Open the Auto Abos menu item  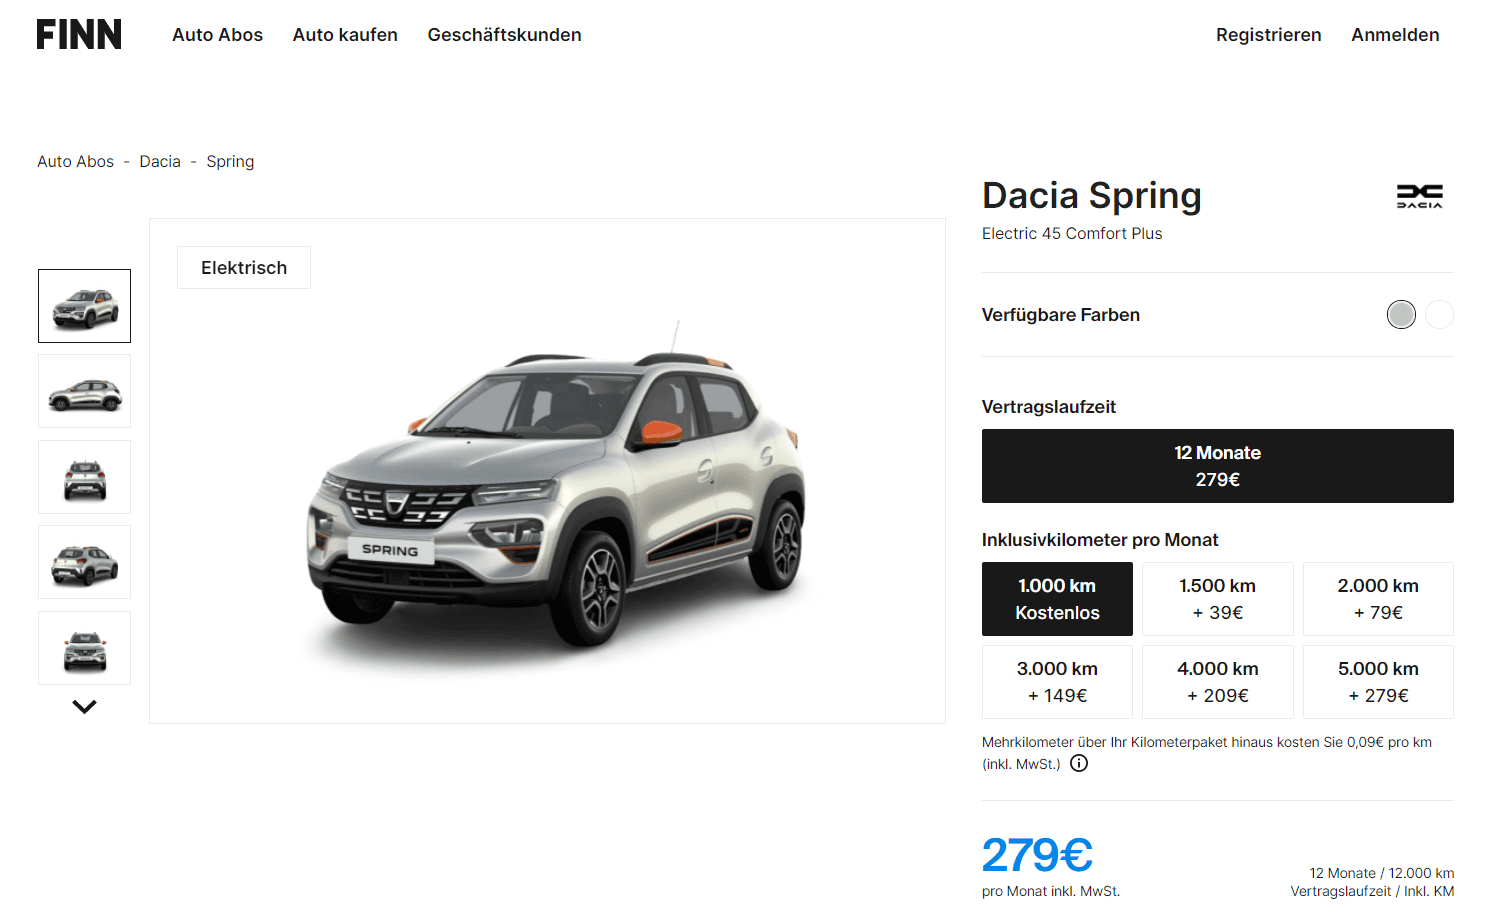(217, 35)
